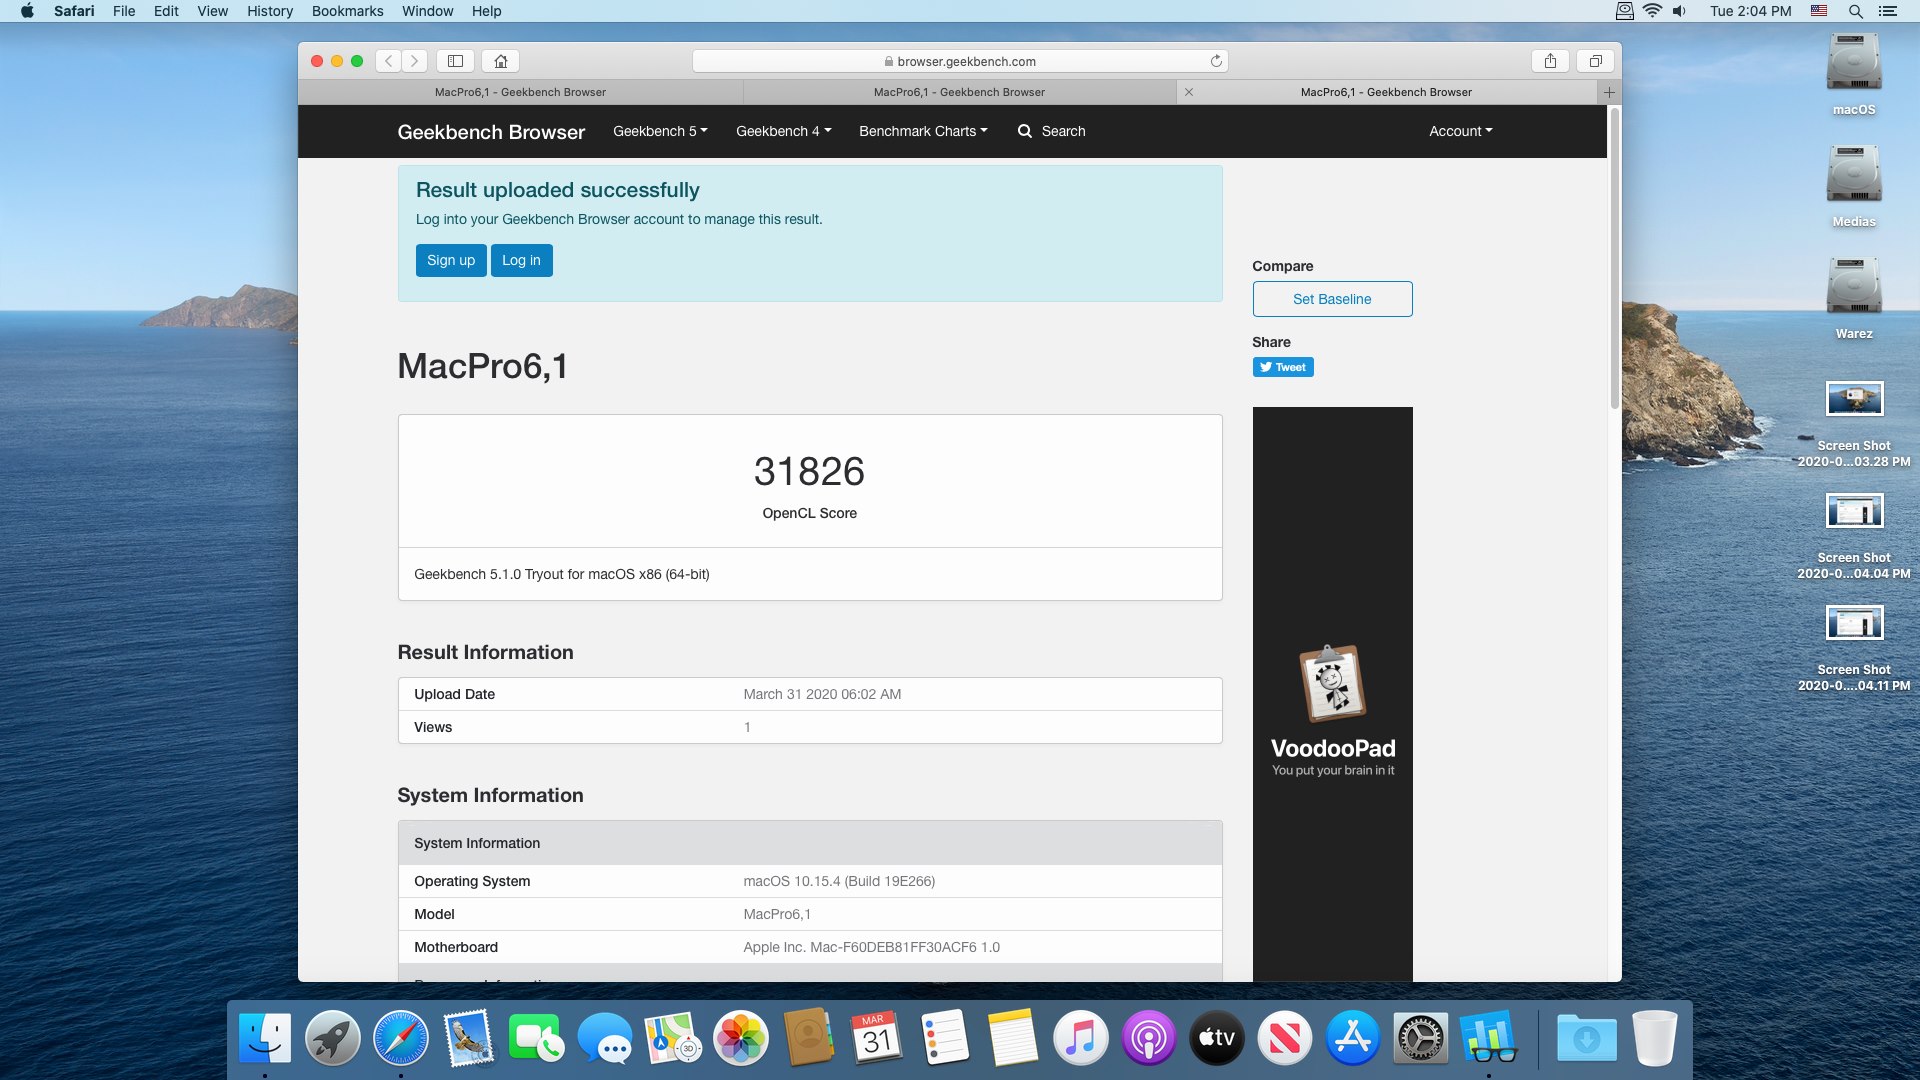Add a new tab with plus icon
1920x1080 pixels.
1609,92
